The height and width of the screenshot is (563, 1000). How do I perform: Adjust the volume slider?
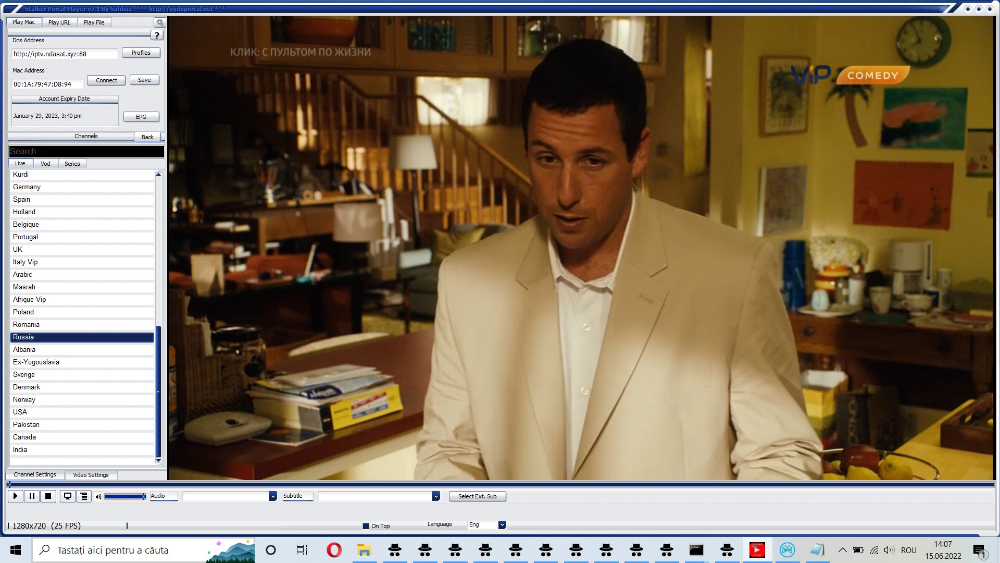tap(125, 496)
